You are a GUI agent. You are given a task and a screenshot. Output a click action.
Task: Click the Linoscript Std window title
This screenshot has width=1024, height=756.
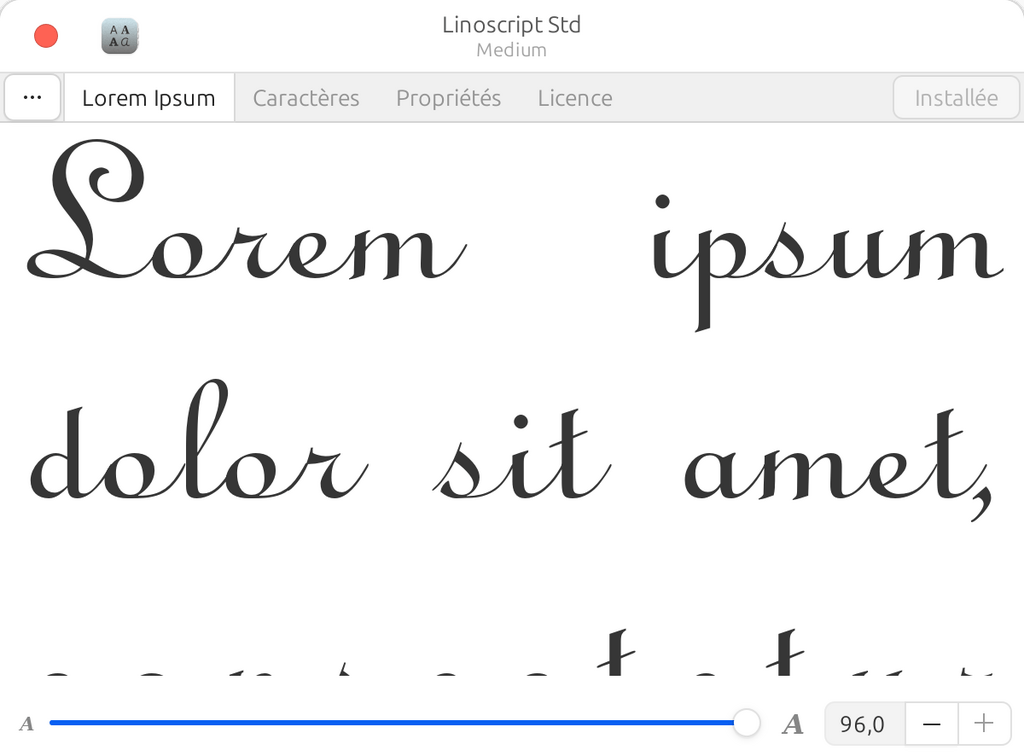coord(511,25)
